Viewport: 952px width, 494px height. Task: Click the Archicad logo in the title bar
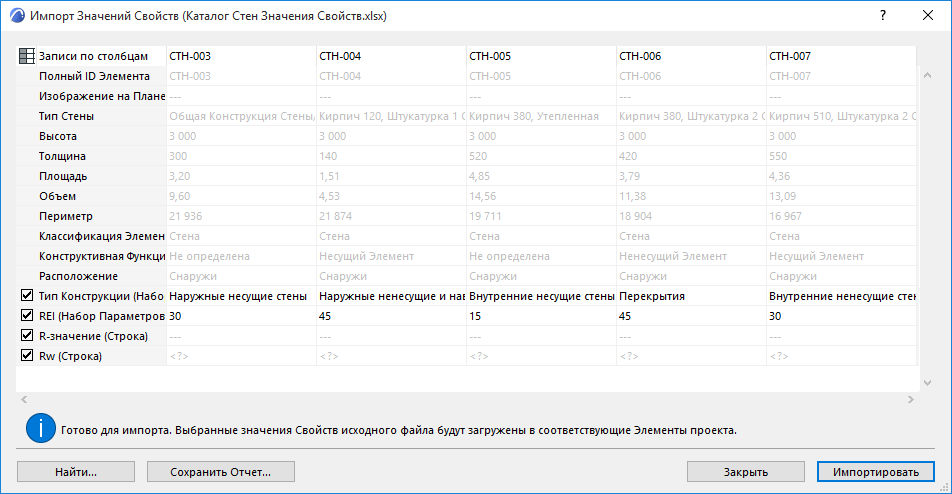(x=16, y=17)
